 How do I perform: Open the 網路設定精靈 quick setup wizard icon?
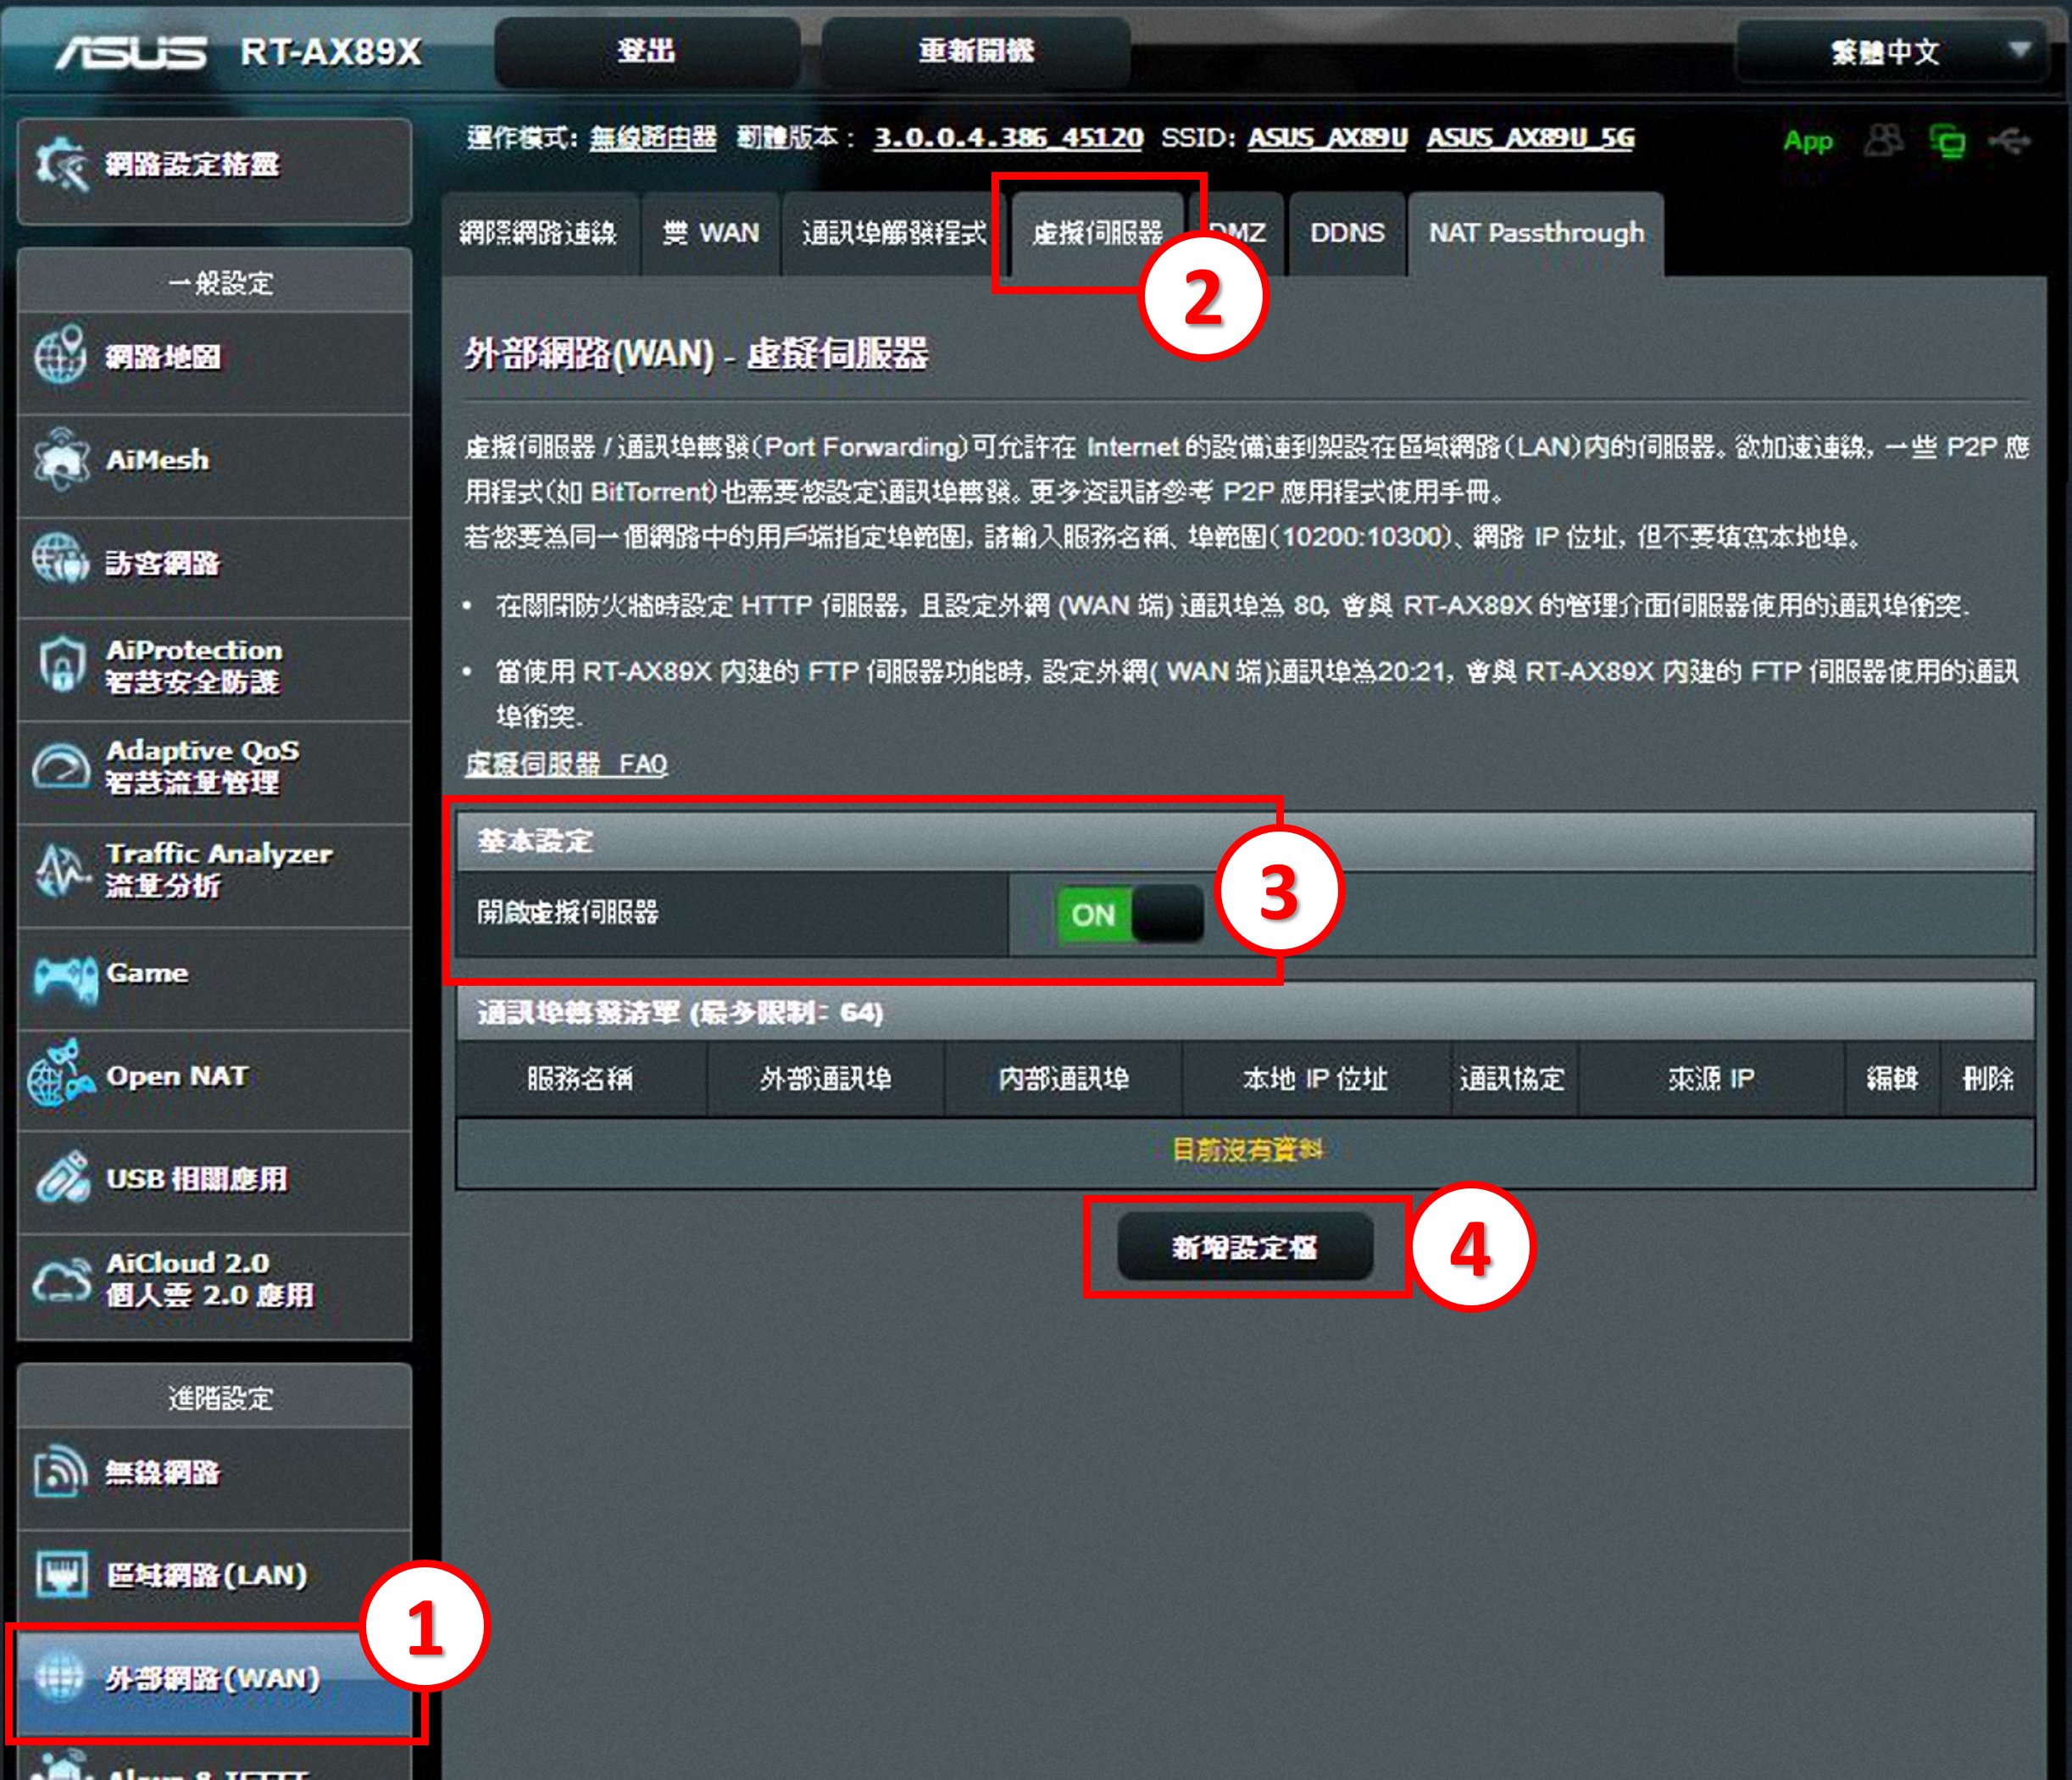click(x=61, y=164)
